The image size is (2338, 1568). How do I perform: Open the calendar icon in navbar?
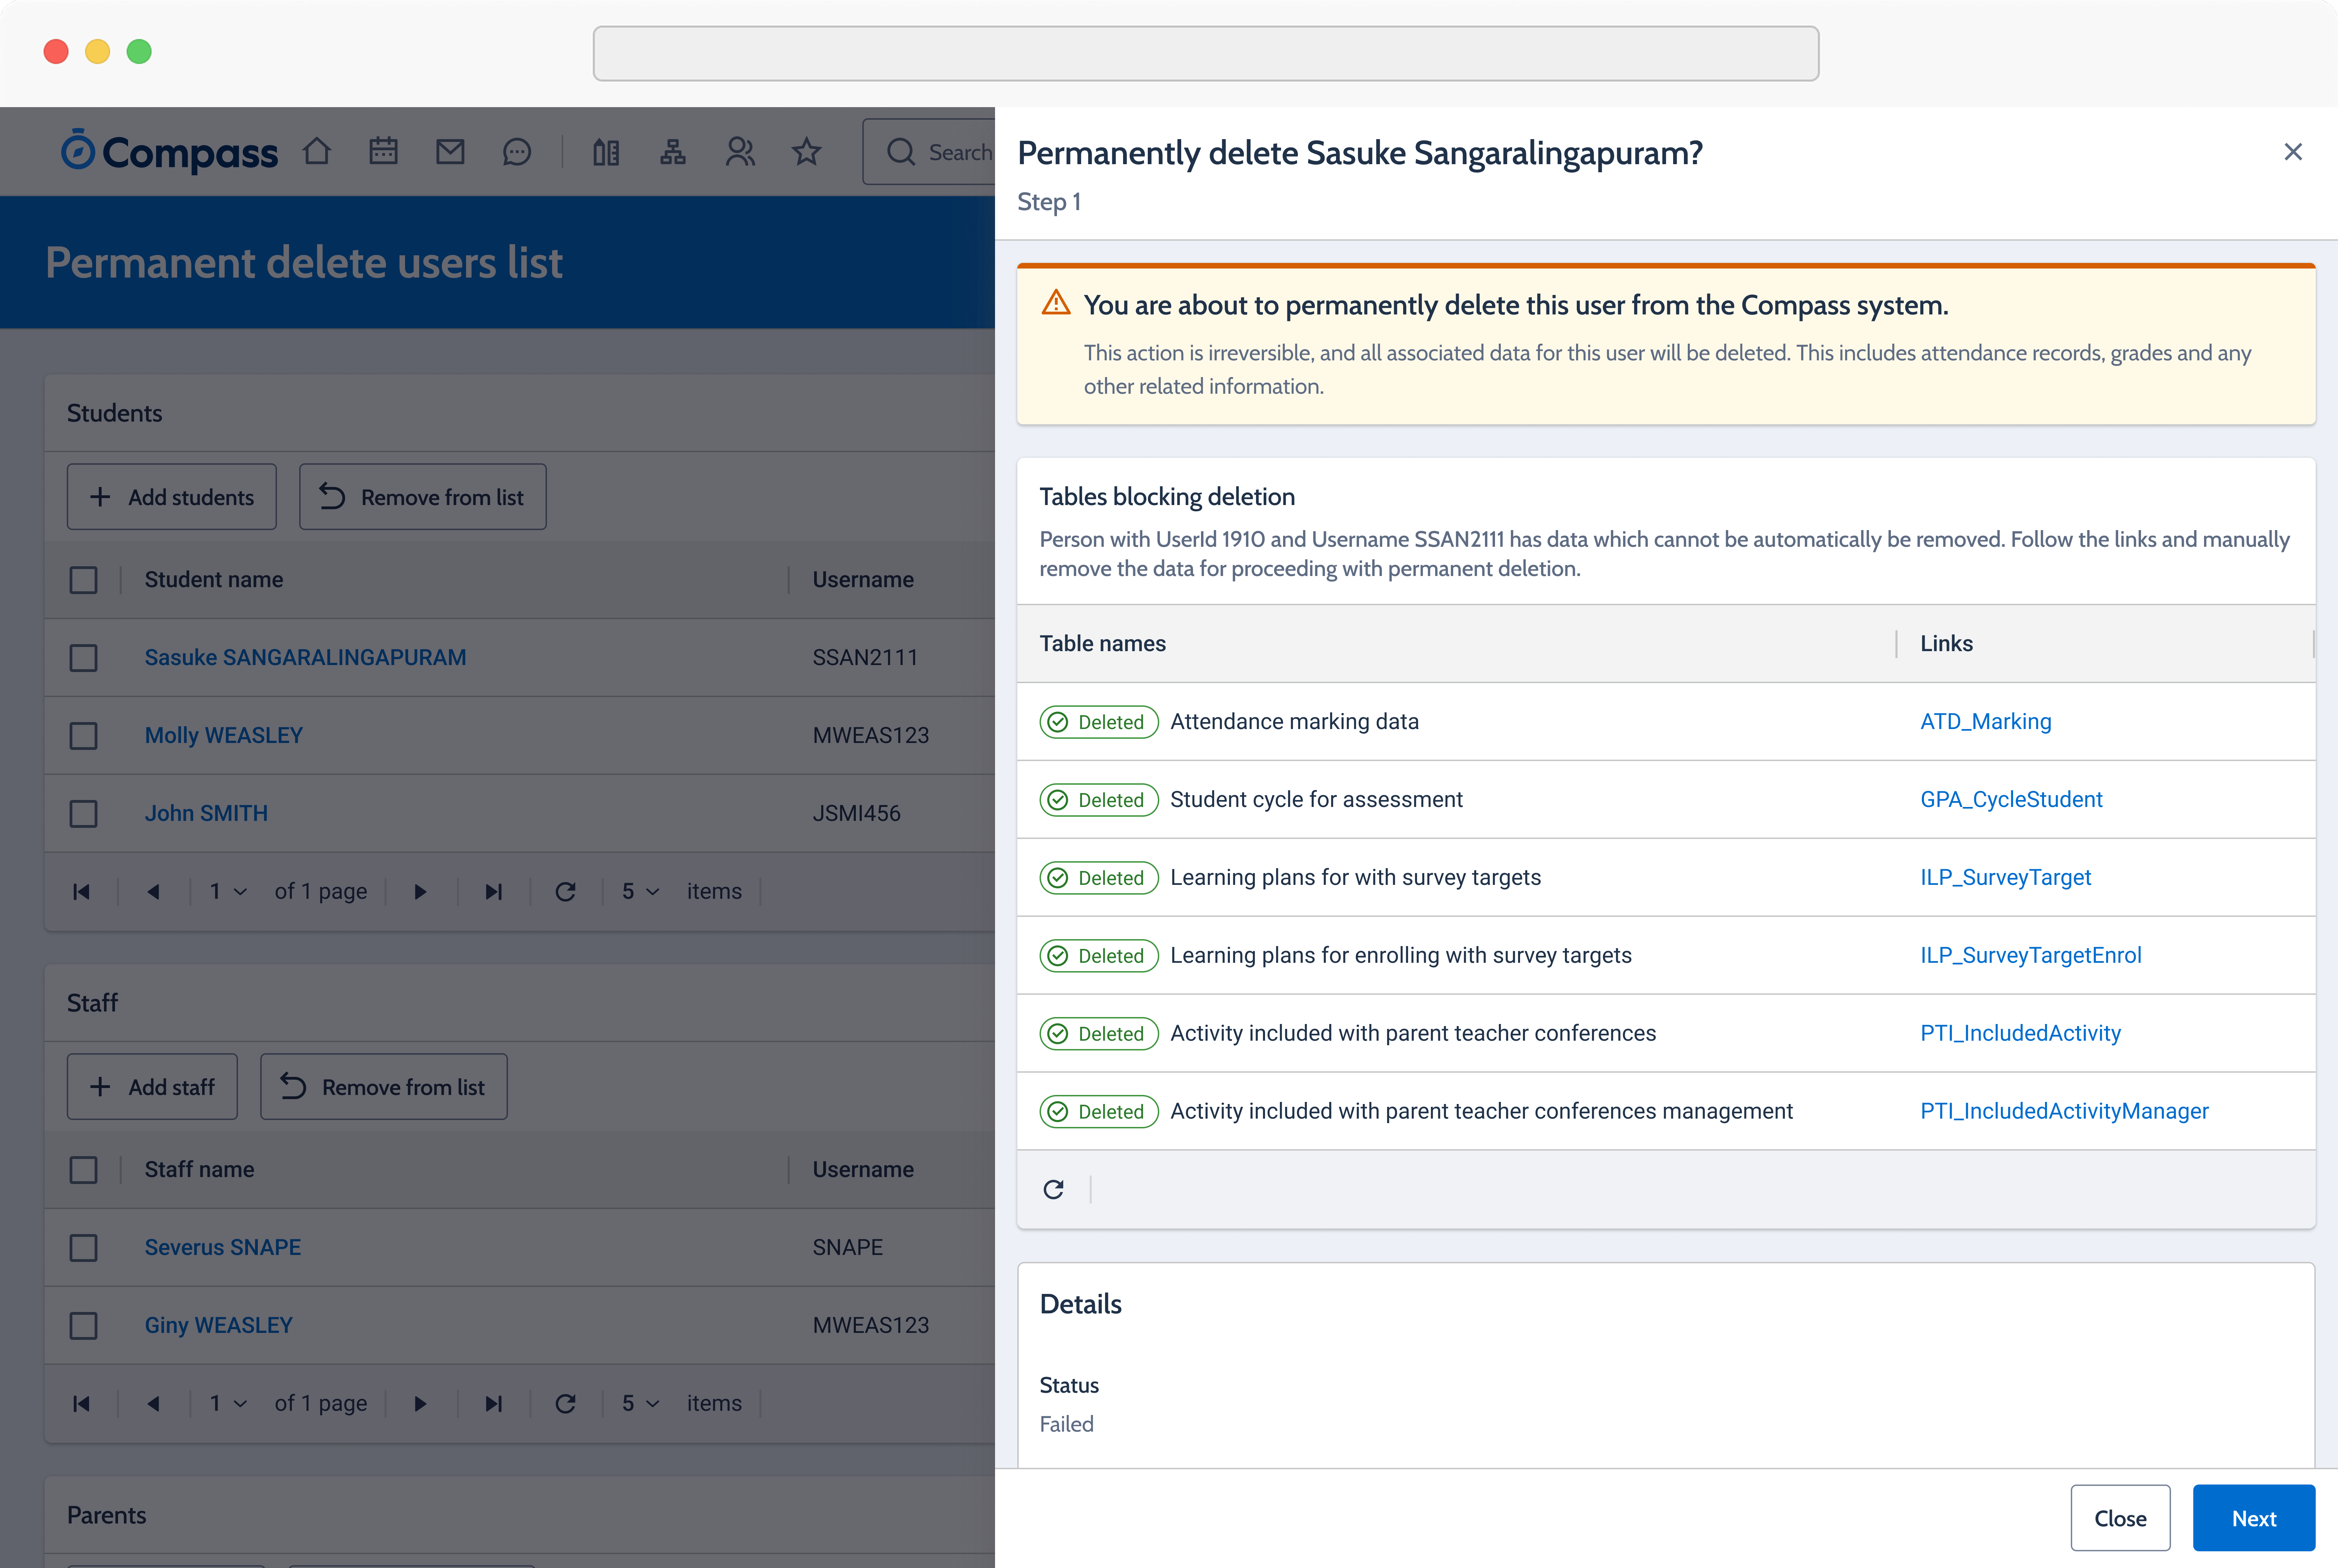(383, 151)
